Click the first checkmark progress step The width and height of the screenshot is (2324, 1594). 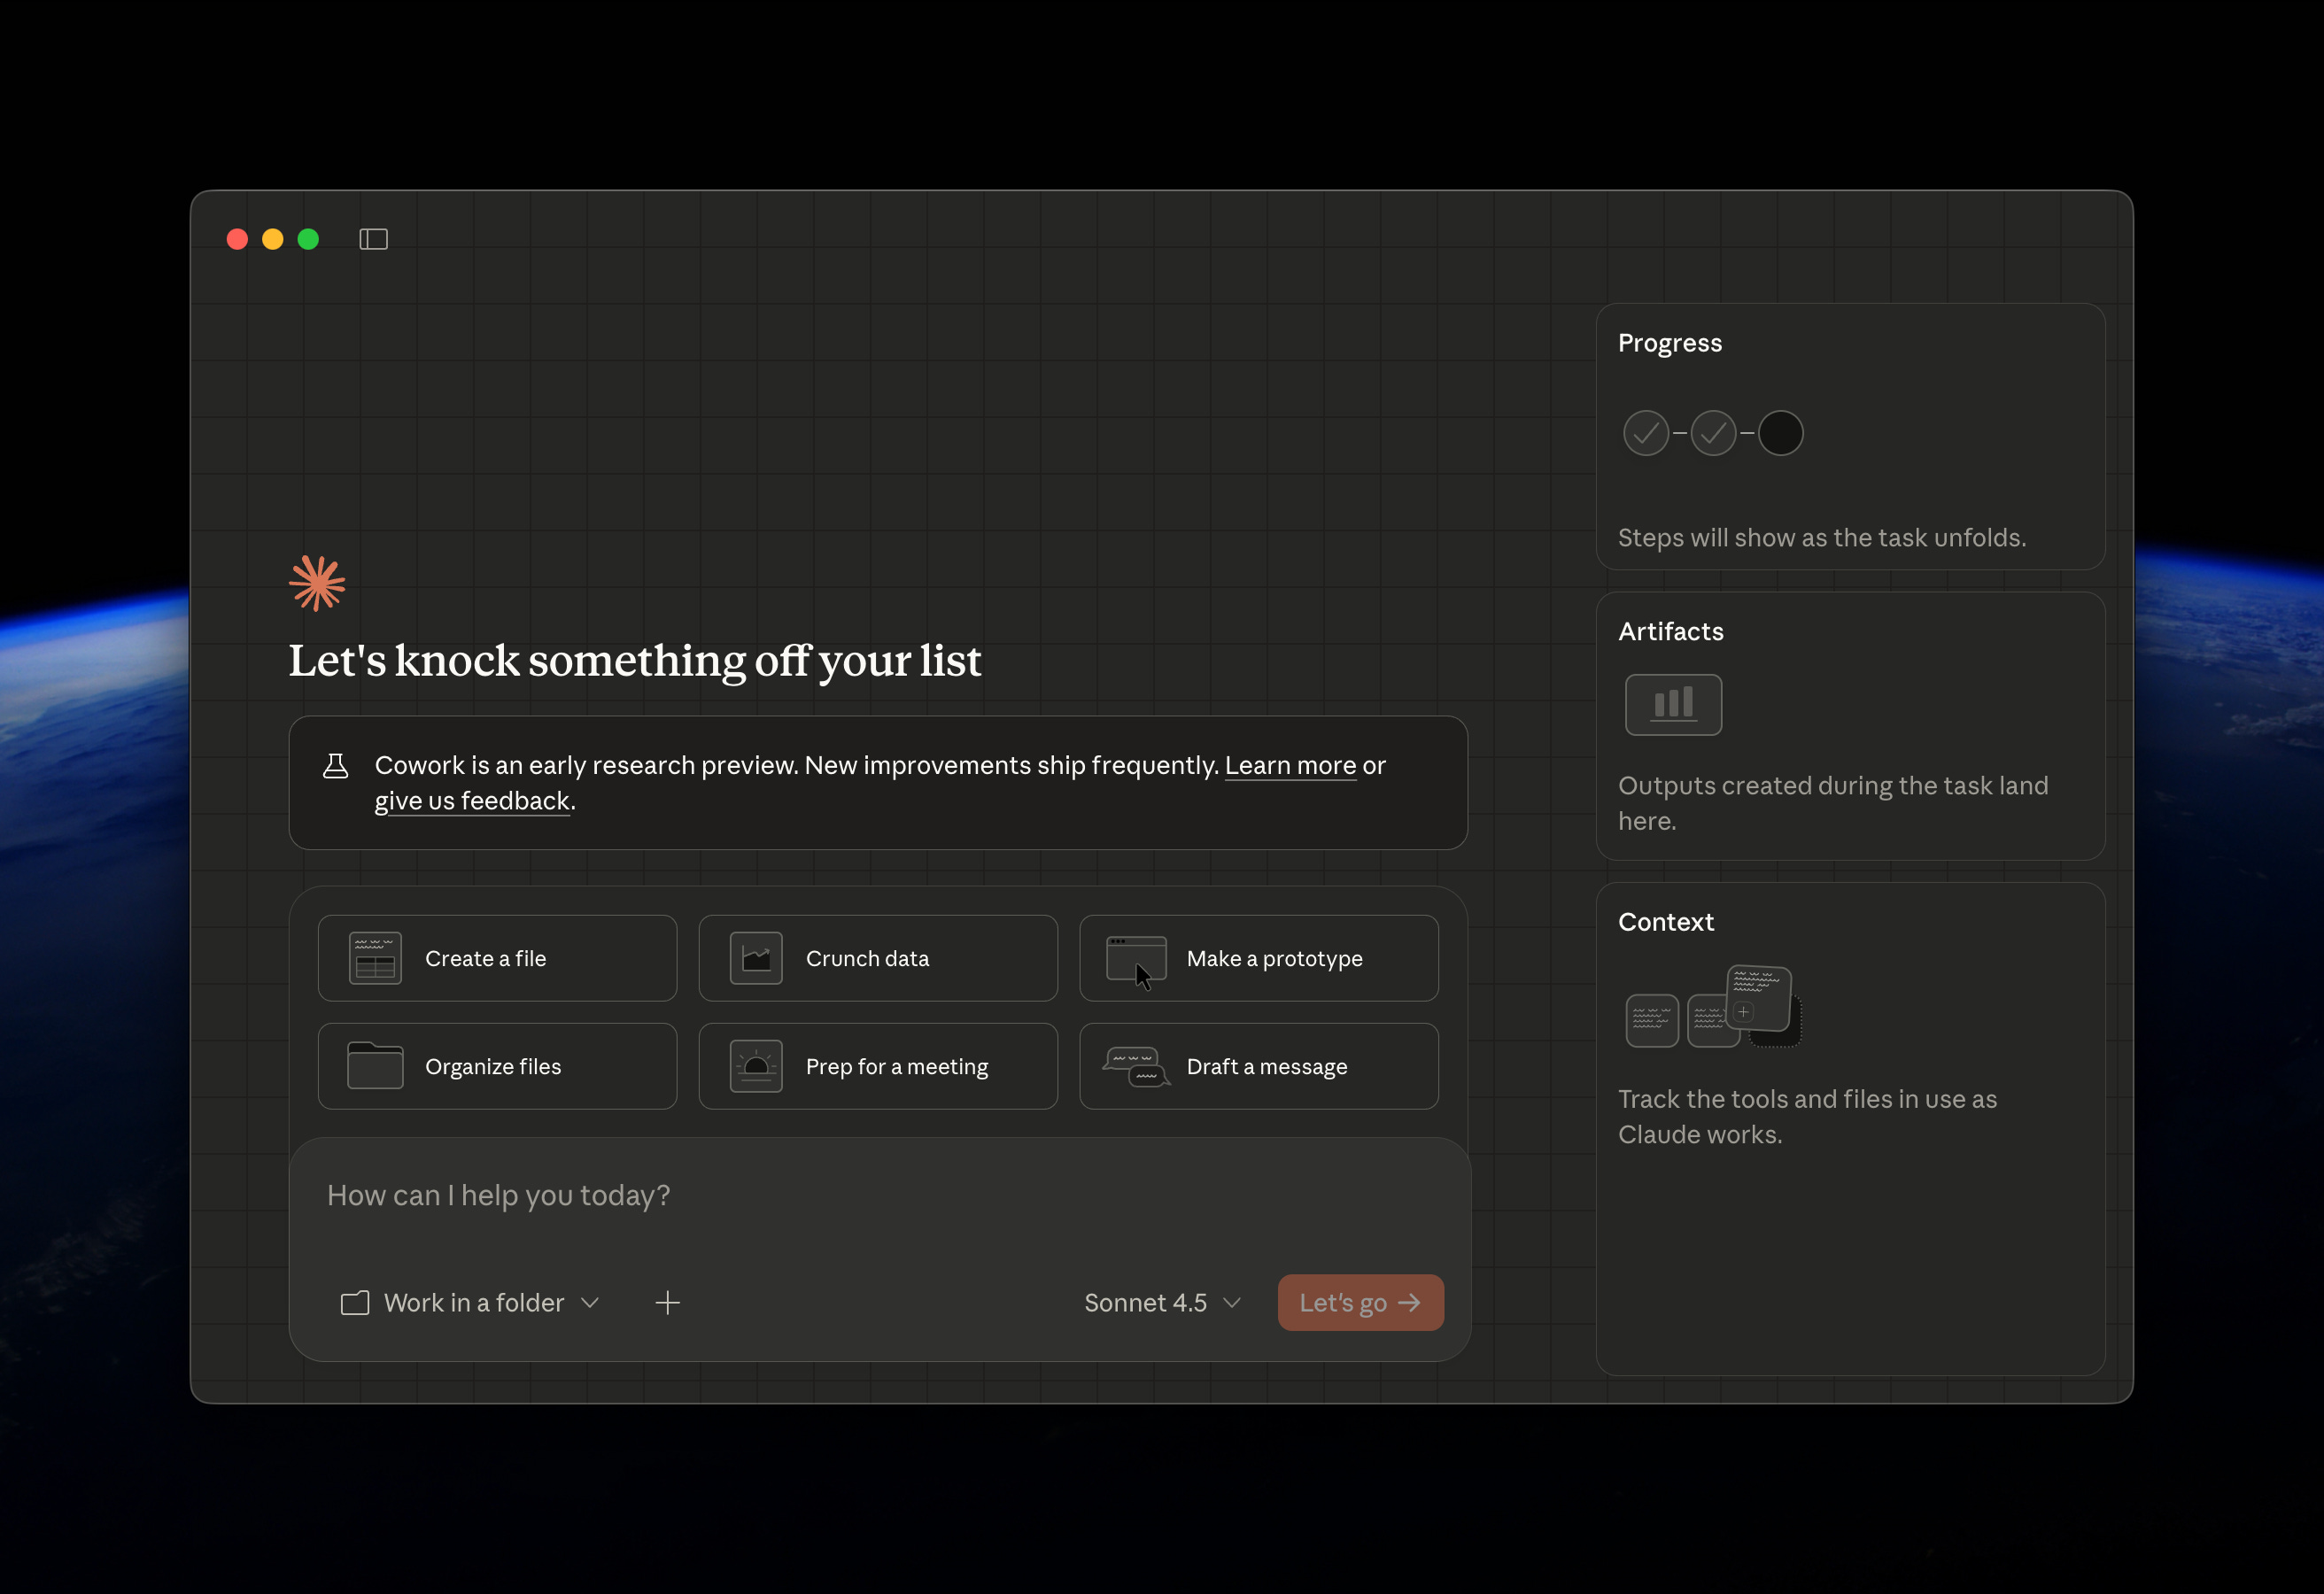[x=1646, y=433]
